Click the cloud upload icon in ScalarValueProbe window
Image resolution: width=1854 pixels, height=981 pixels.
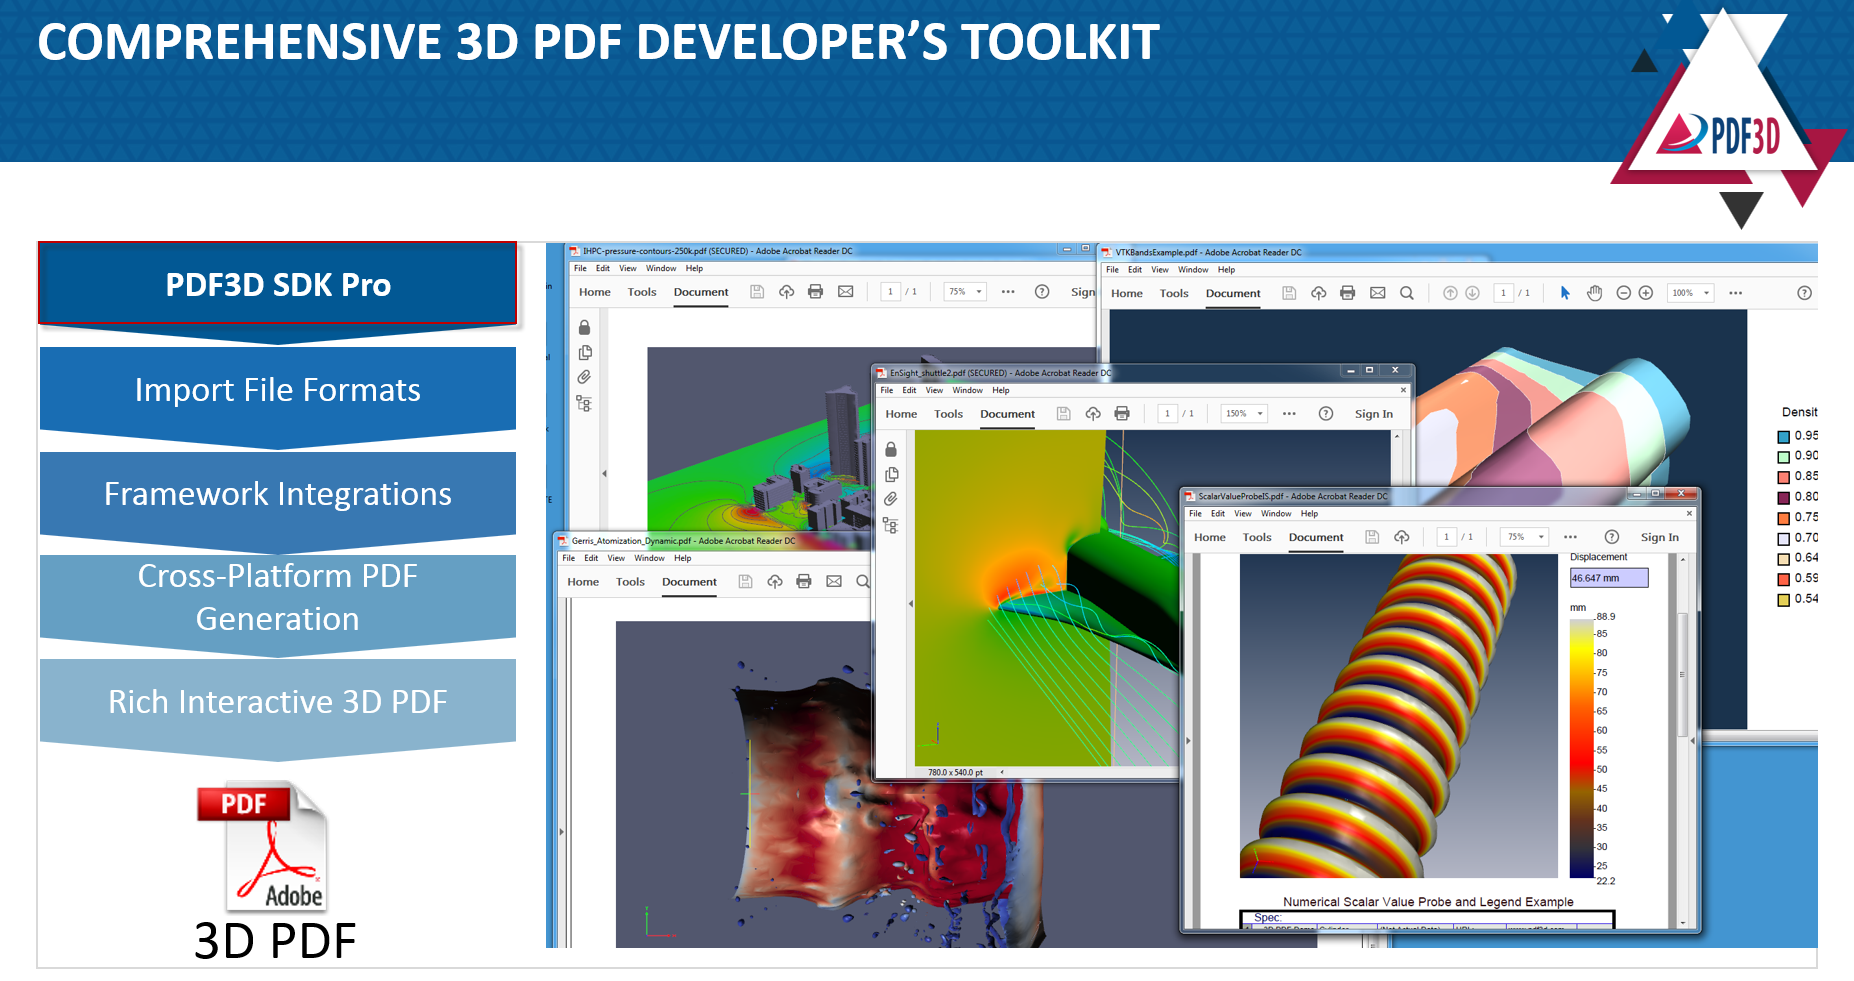pos(1402,537)
